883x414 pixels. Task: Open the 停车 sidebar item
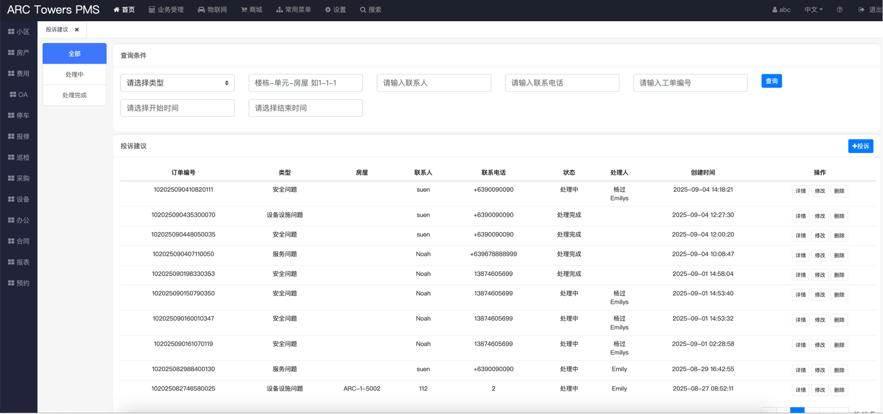(19, 116)
